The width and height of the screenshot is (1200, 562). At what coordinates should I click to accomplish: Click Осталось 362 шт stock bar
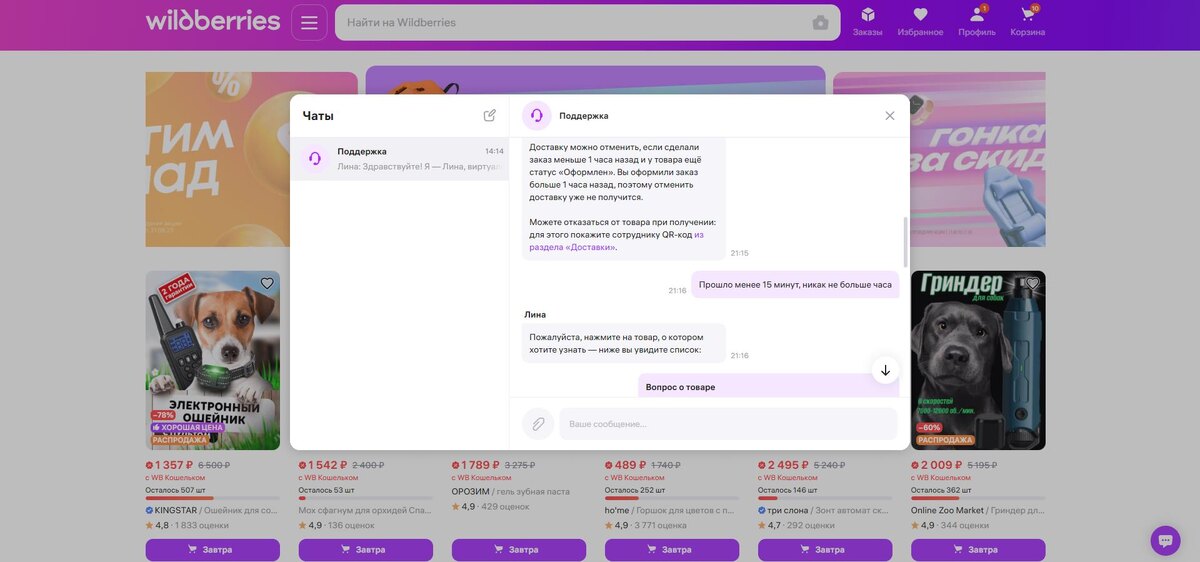[x=978, y=497]
